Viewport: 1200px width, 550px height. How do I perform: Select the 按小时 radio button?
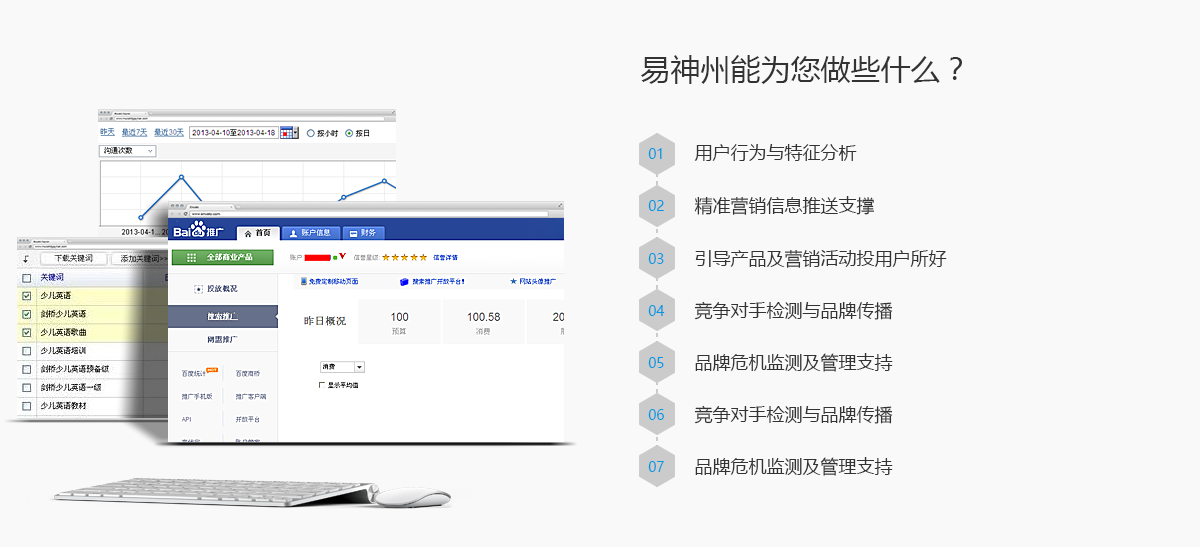click(x=310, y=132)
